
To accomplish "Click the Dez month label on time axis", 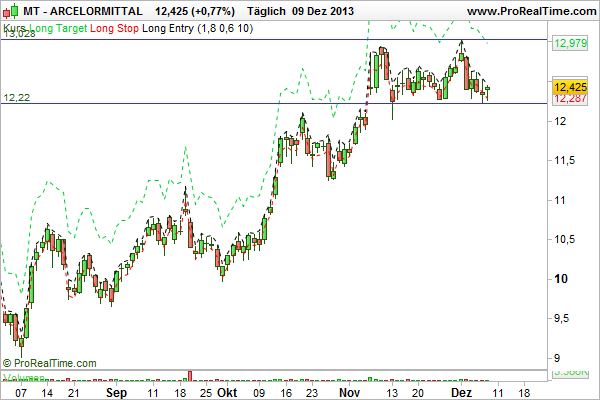I will (461, 393).
